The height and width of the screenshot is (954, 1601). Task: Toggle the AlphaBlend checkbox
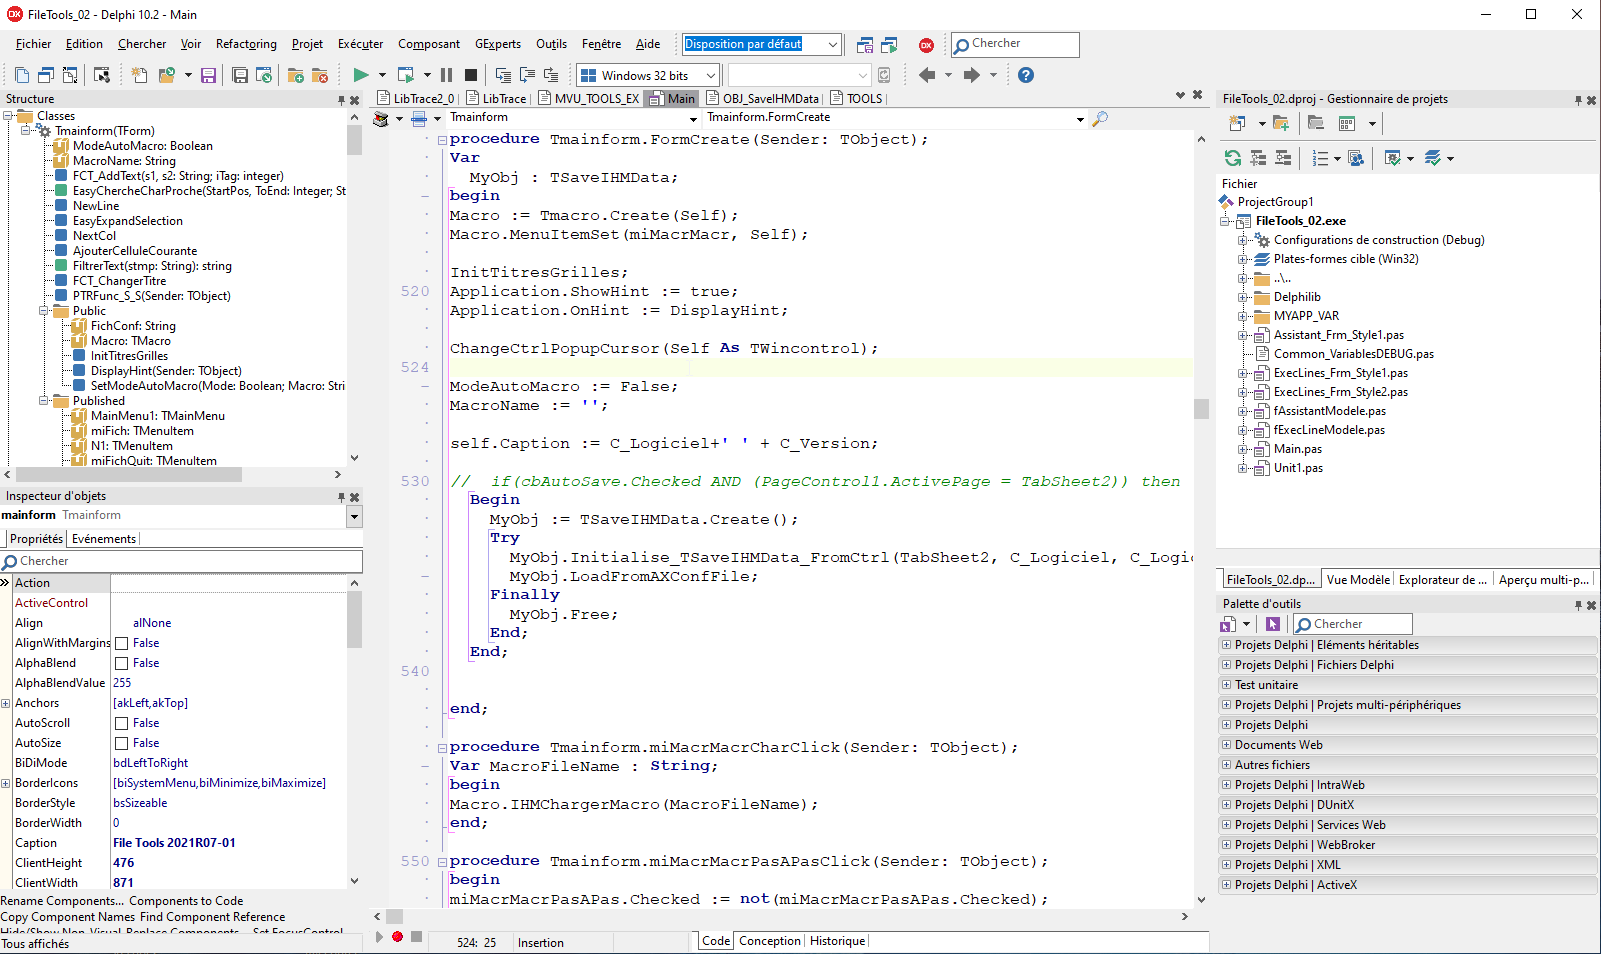point(122,663)
